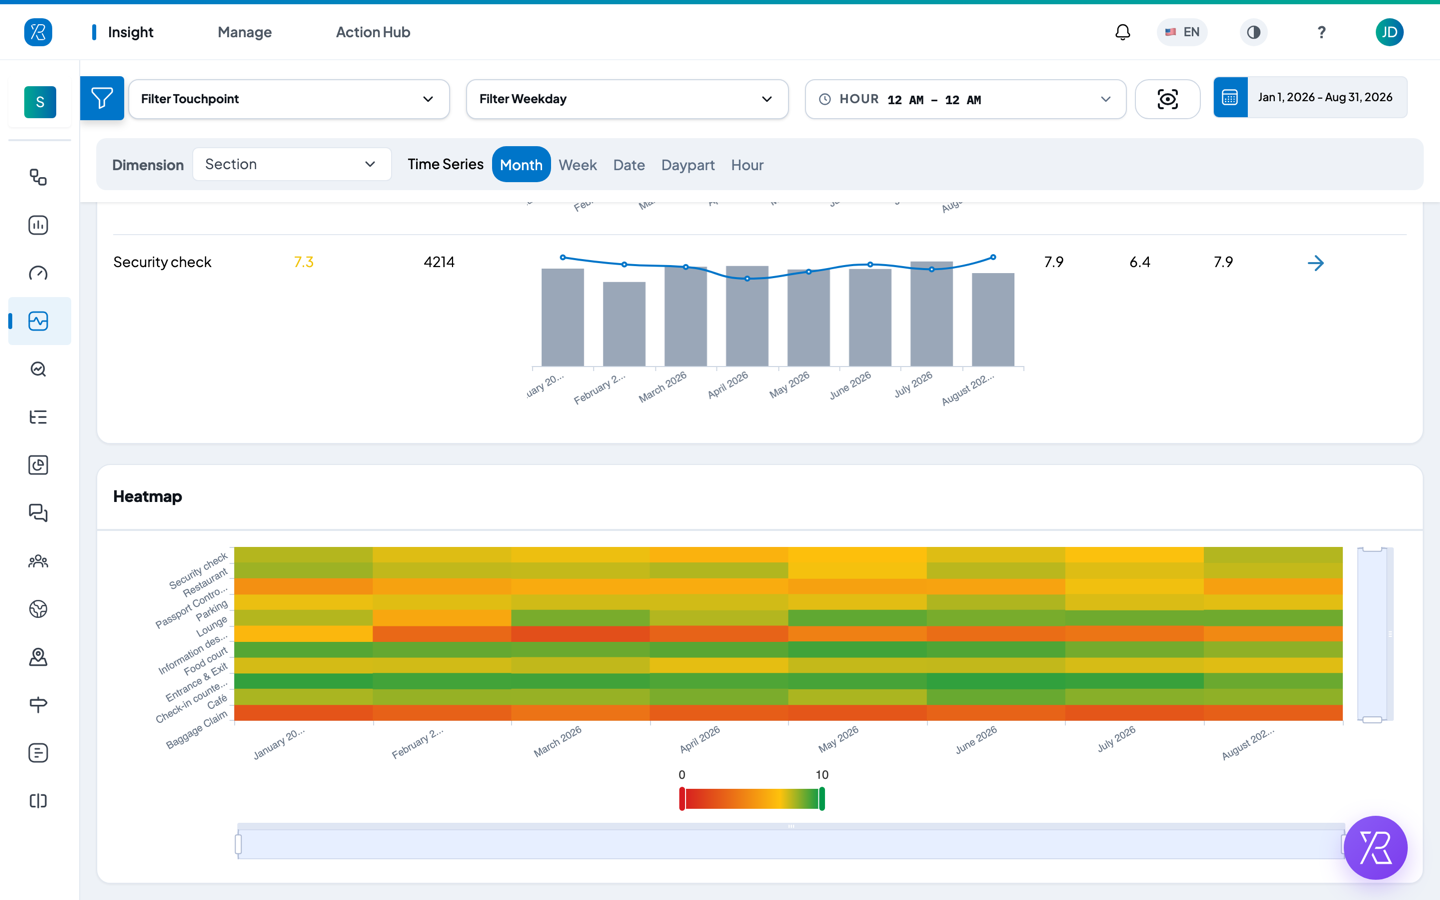The width and height of the screenshot is (1440, 900).
Task: Click the app logo in the header
Action: pyautogui.click(x=38, y=32)
